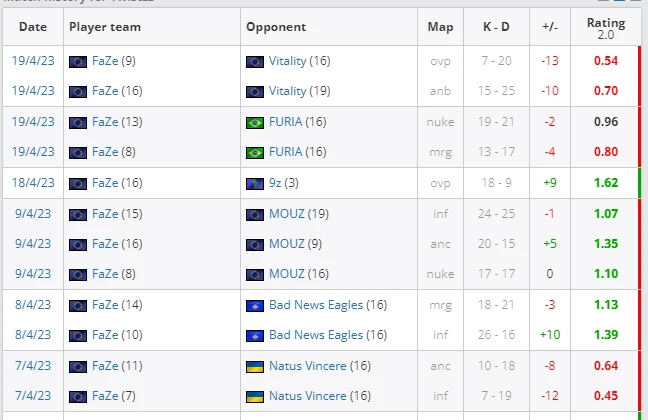648x420 pixels.
Task: Sort by the K - D column header
Action: pos(496,27)
